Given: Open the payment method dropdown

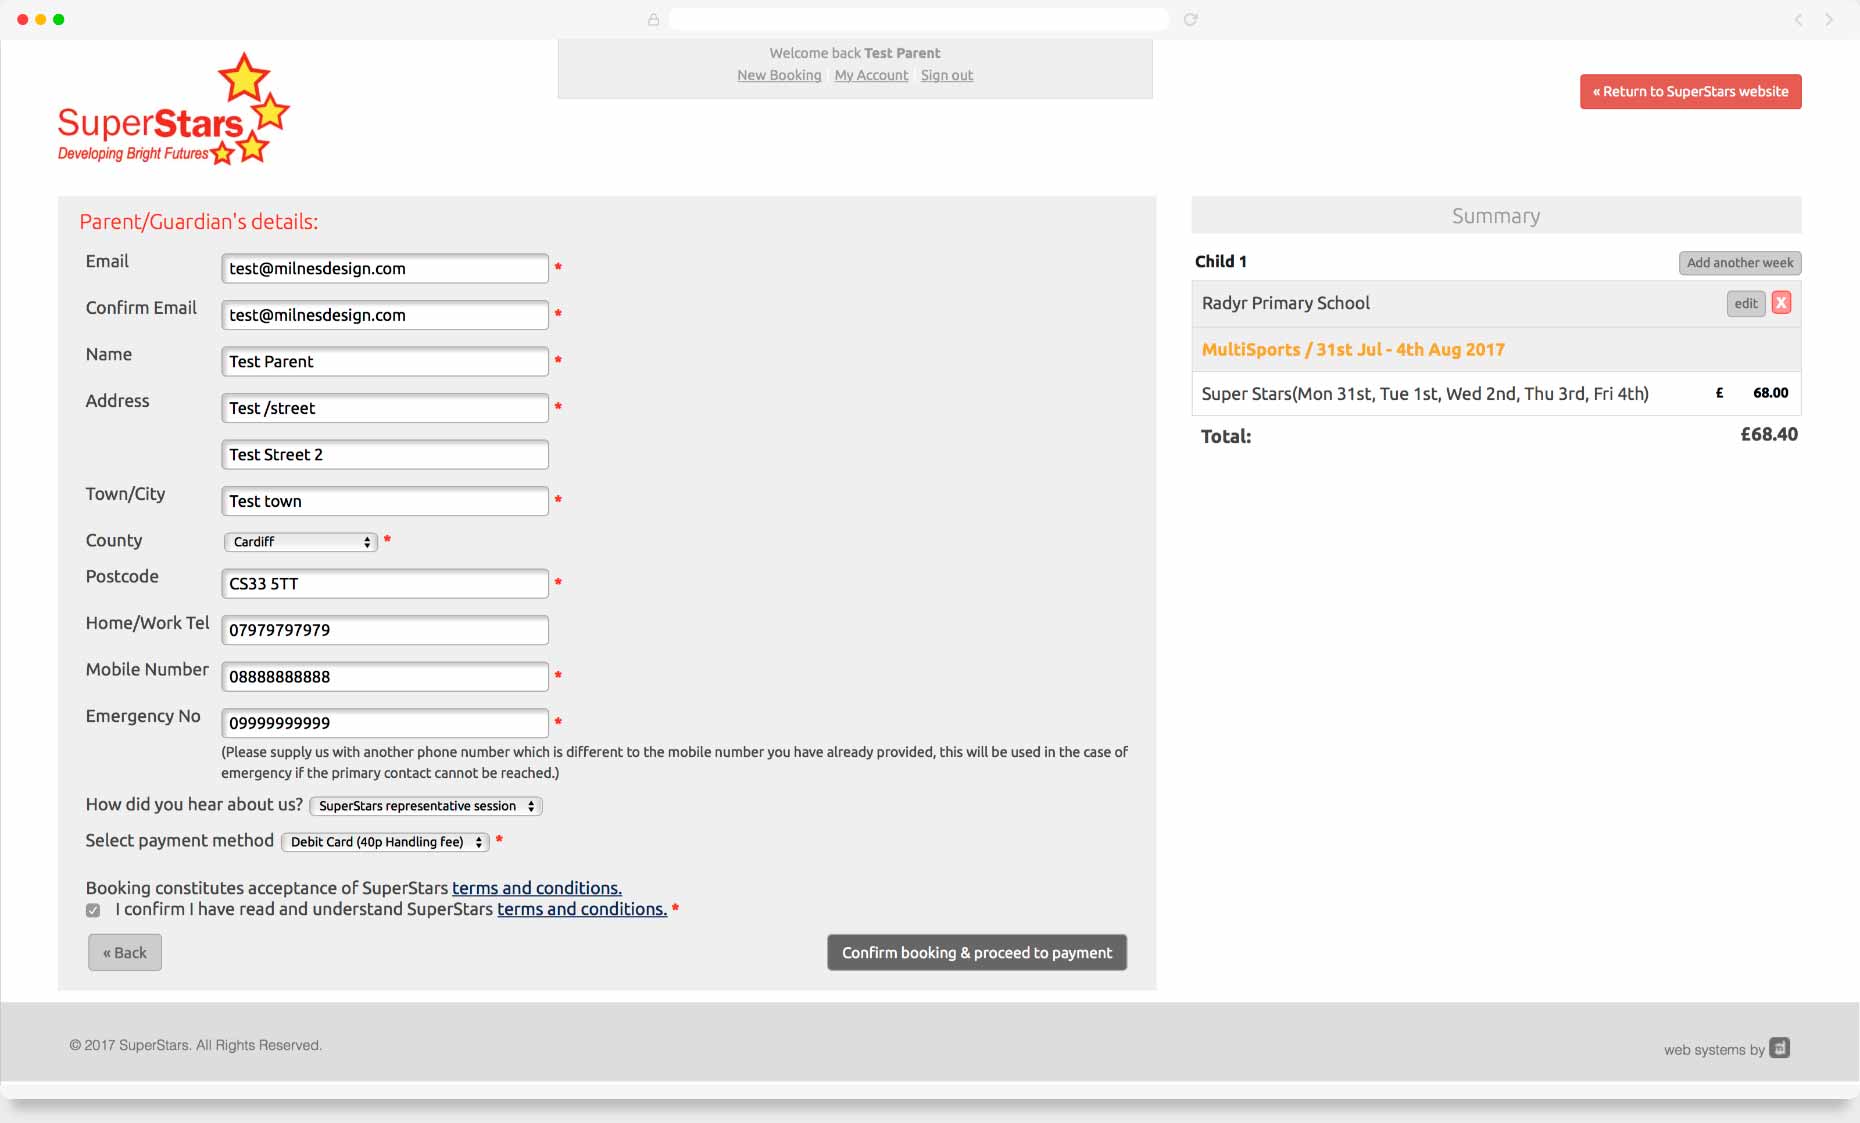Looking at the screenshot, I should click(x=385, y=842).
